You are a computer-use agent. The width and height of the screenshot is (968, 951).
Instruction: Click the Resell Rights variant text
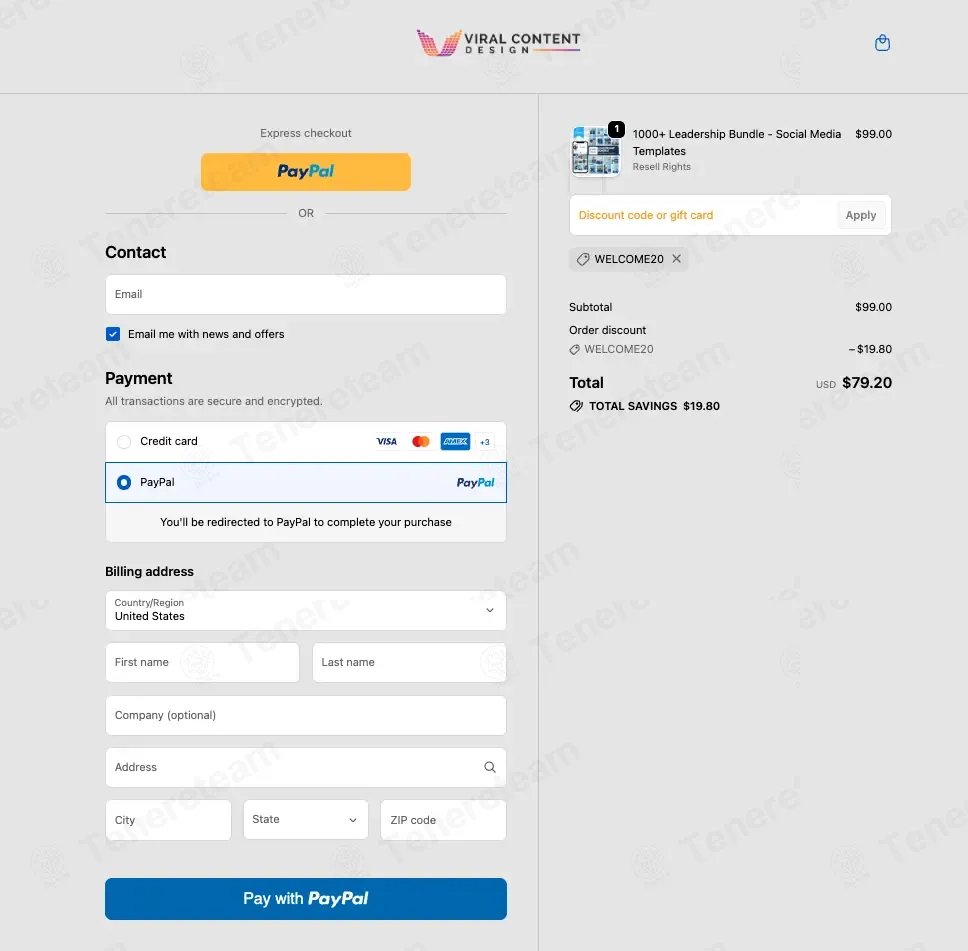(x=661, y=167)
